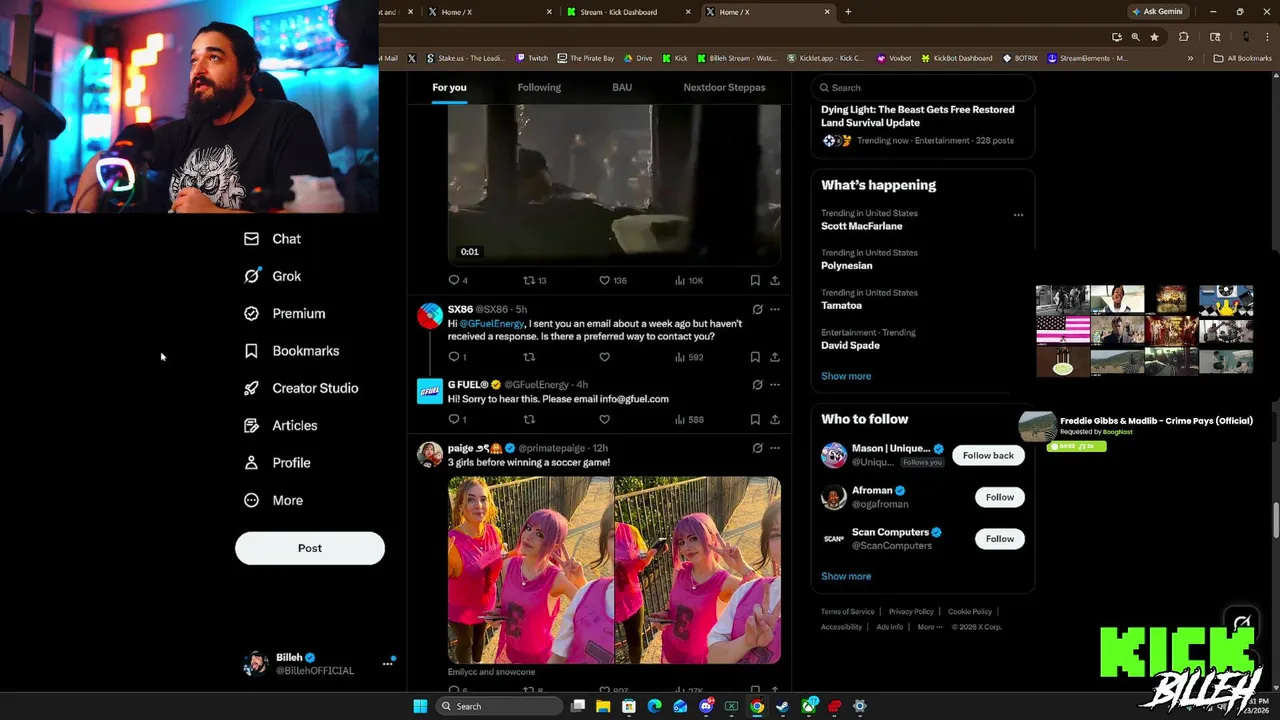Open the Twitch bookmark
Image resolution: width=1280 pixels, height=720 pixels.
[x=532, y=58]
